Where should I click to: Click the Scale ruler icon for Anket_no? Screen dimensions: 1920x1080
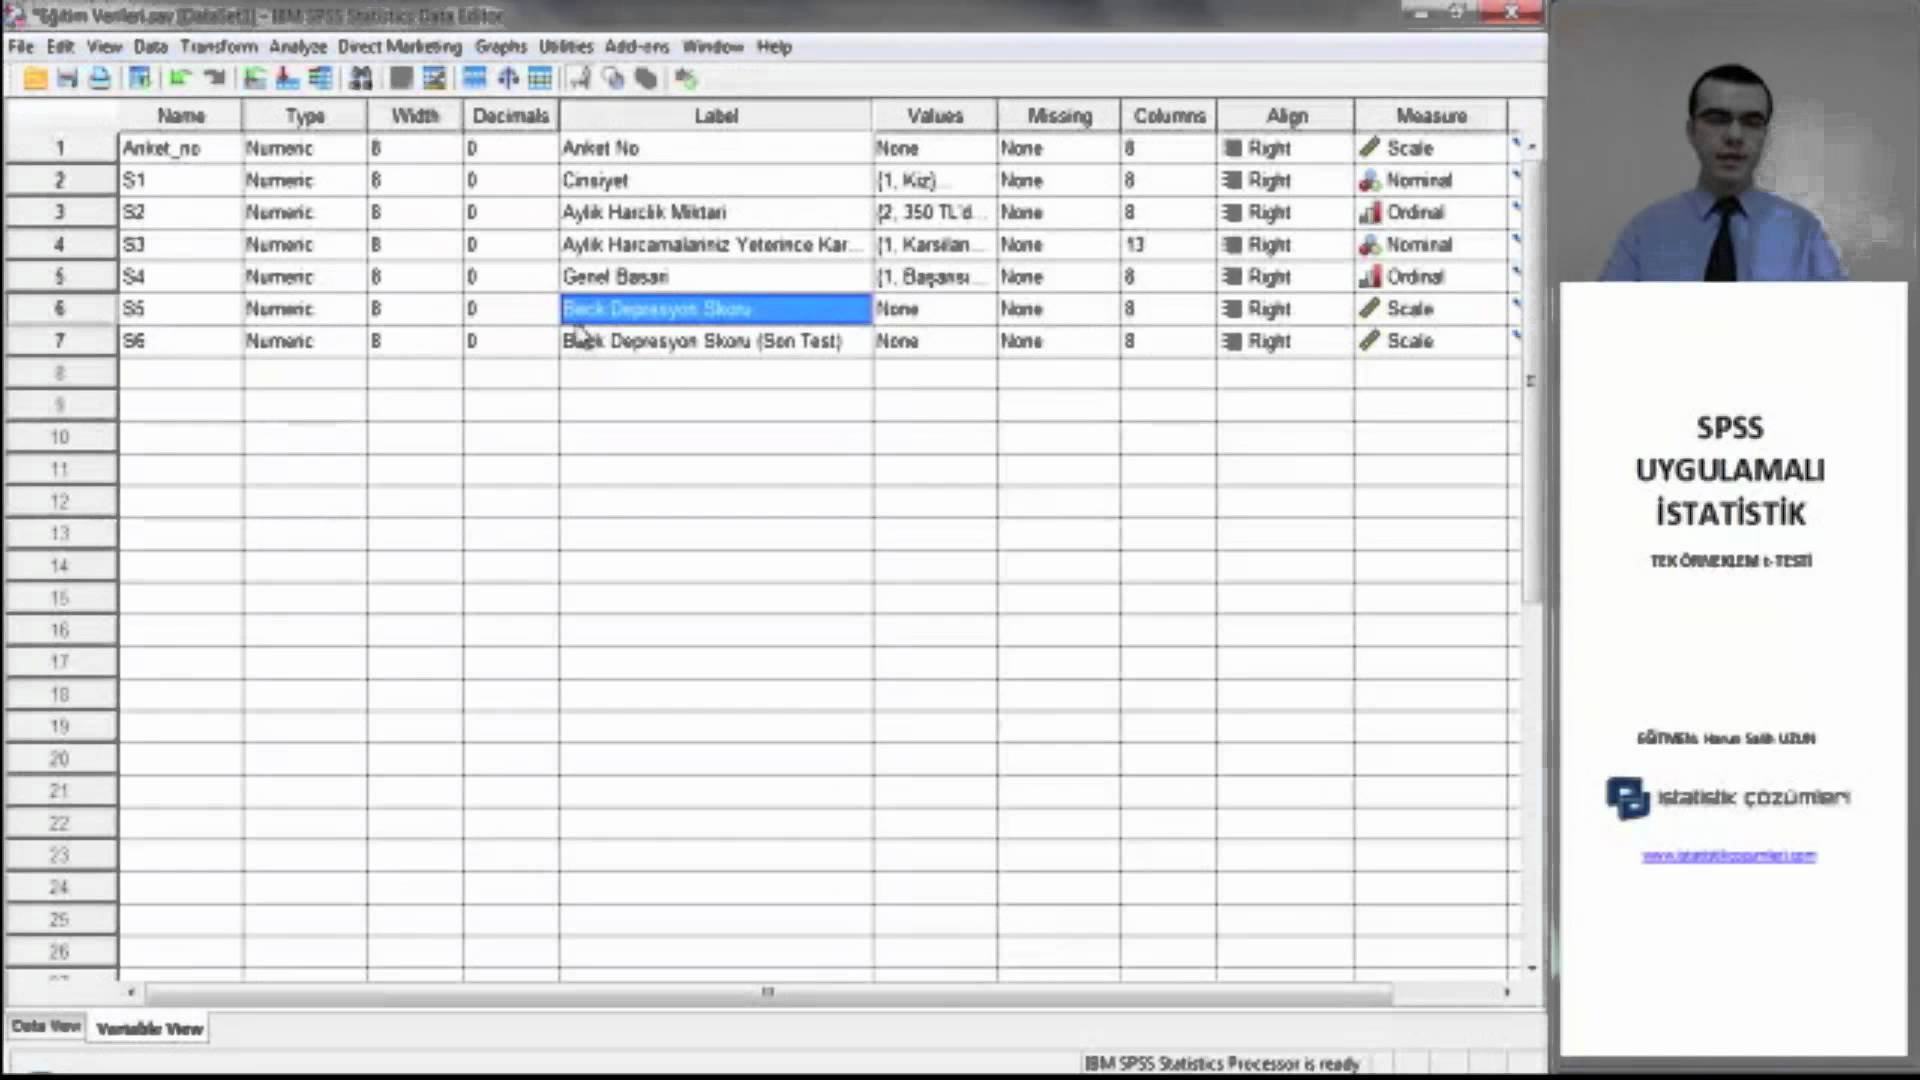pyautogui.click(x=1370, y=147)
